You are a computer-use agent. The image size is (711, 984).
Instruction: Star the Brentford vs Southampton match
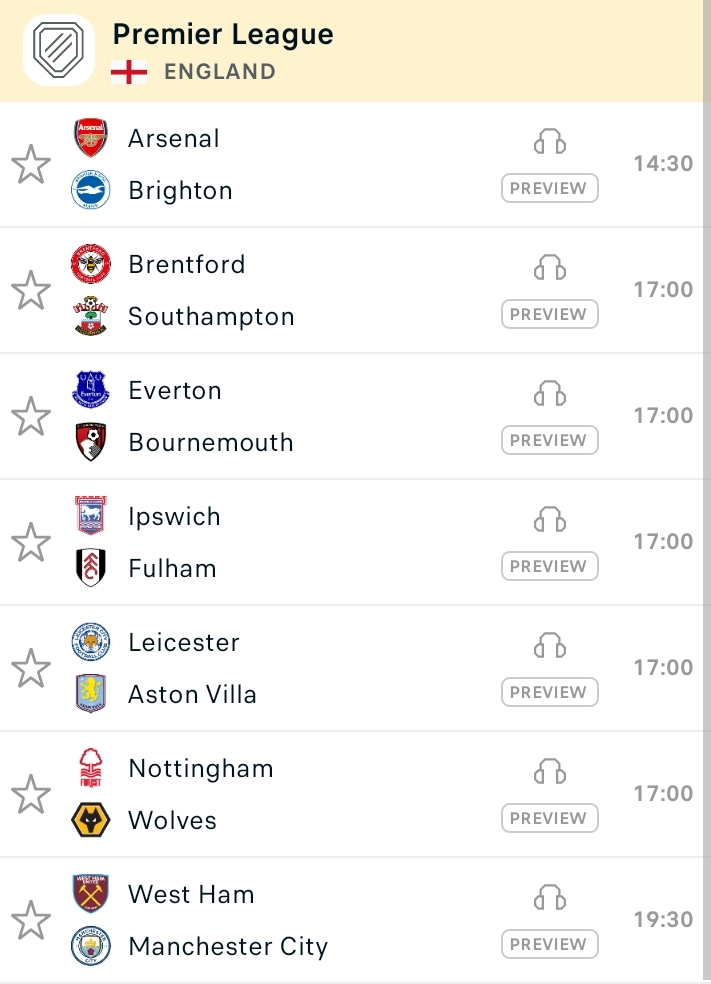[x=31, y=291]
